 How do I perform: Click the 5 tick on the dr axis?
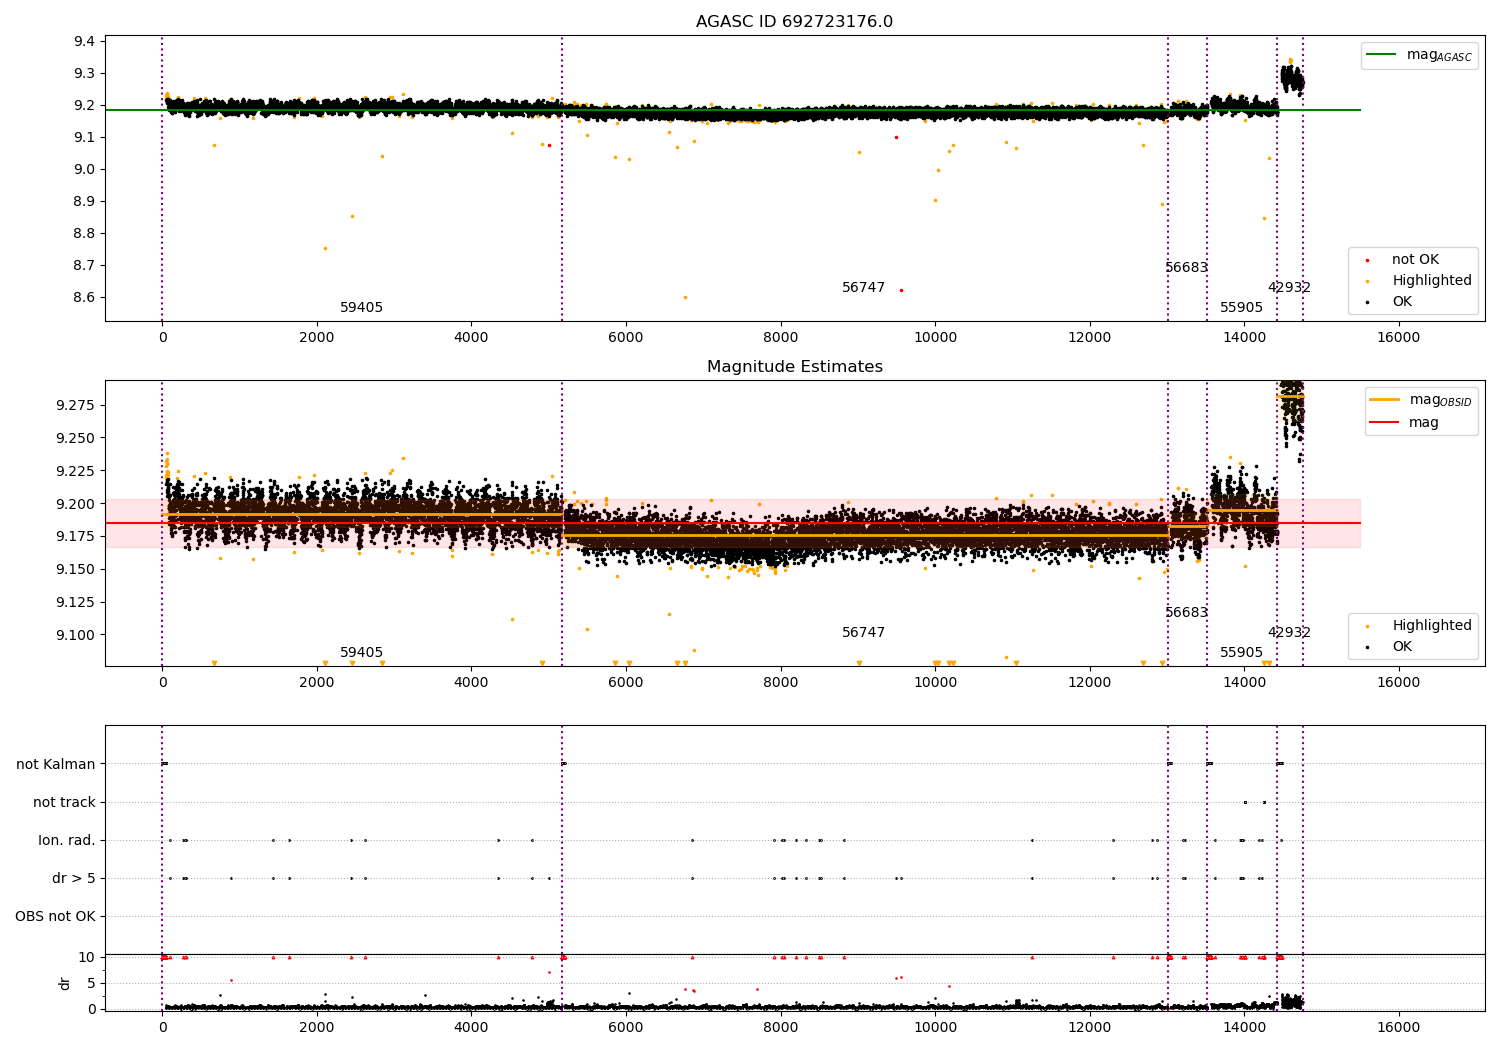coord(91,983)
